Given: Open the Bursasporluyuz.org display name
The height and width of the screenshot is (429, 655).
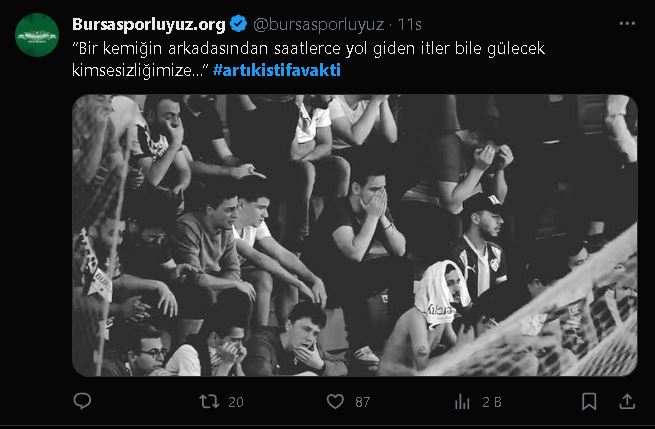Looking at the screenshot, I should point(149,24).
